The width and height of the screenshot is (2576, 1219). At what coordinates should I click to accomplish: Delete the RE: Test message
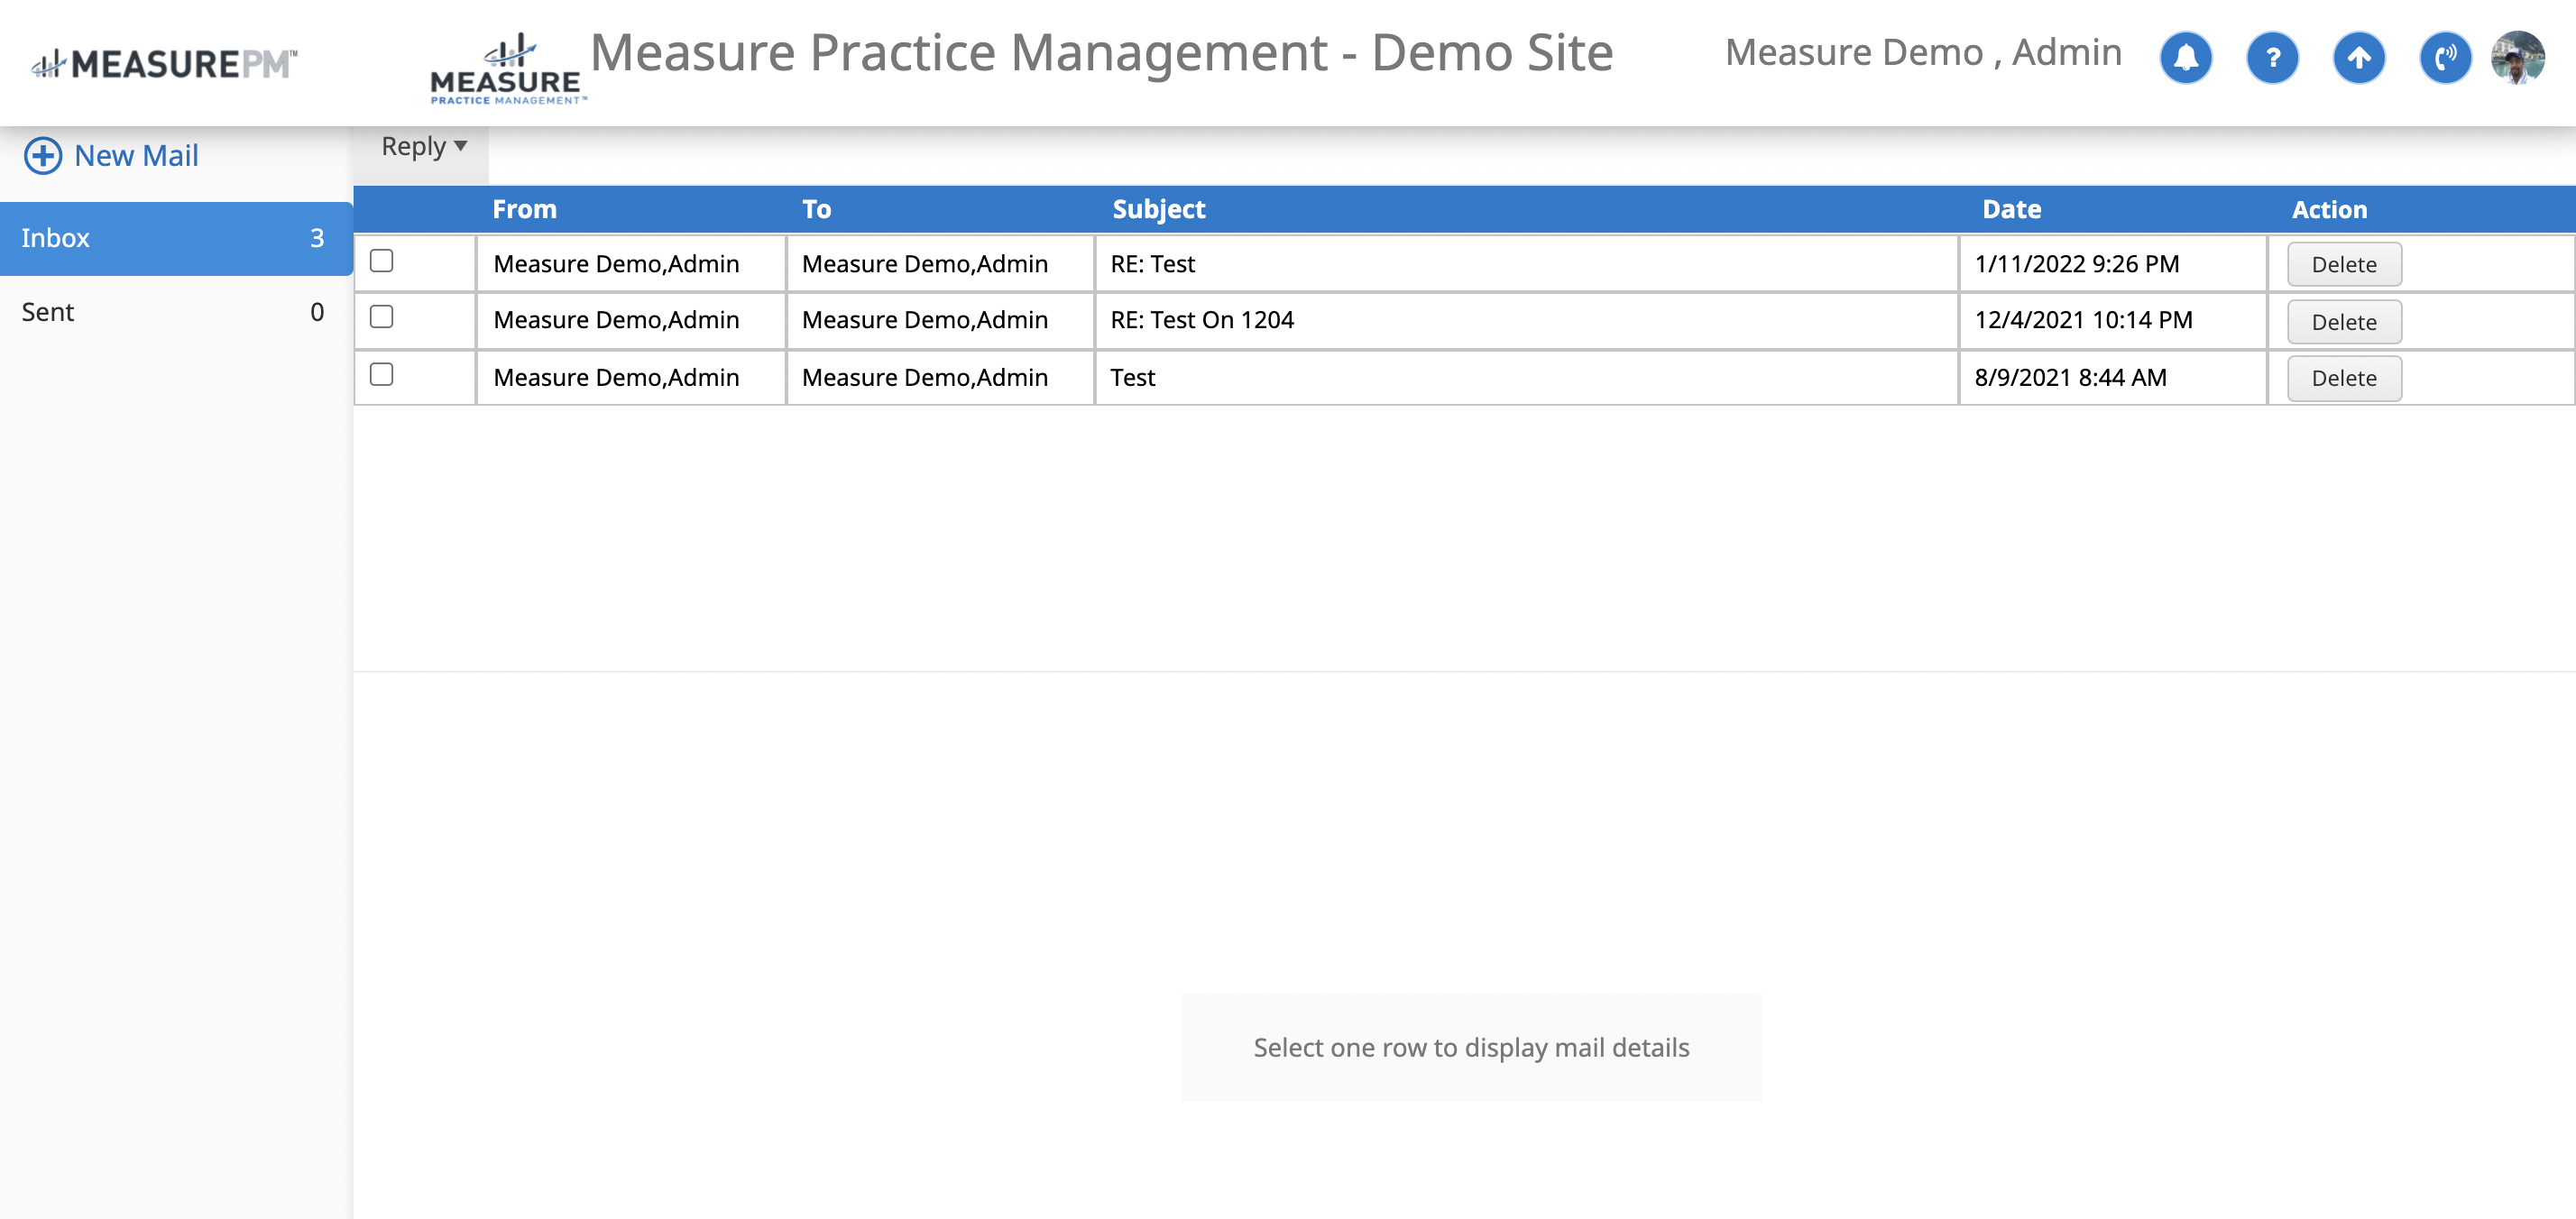2343,265
